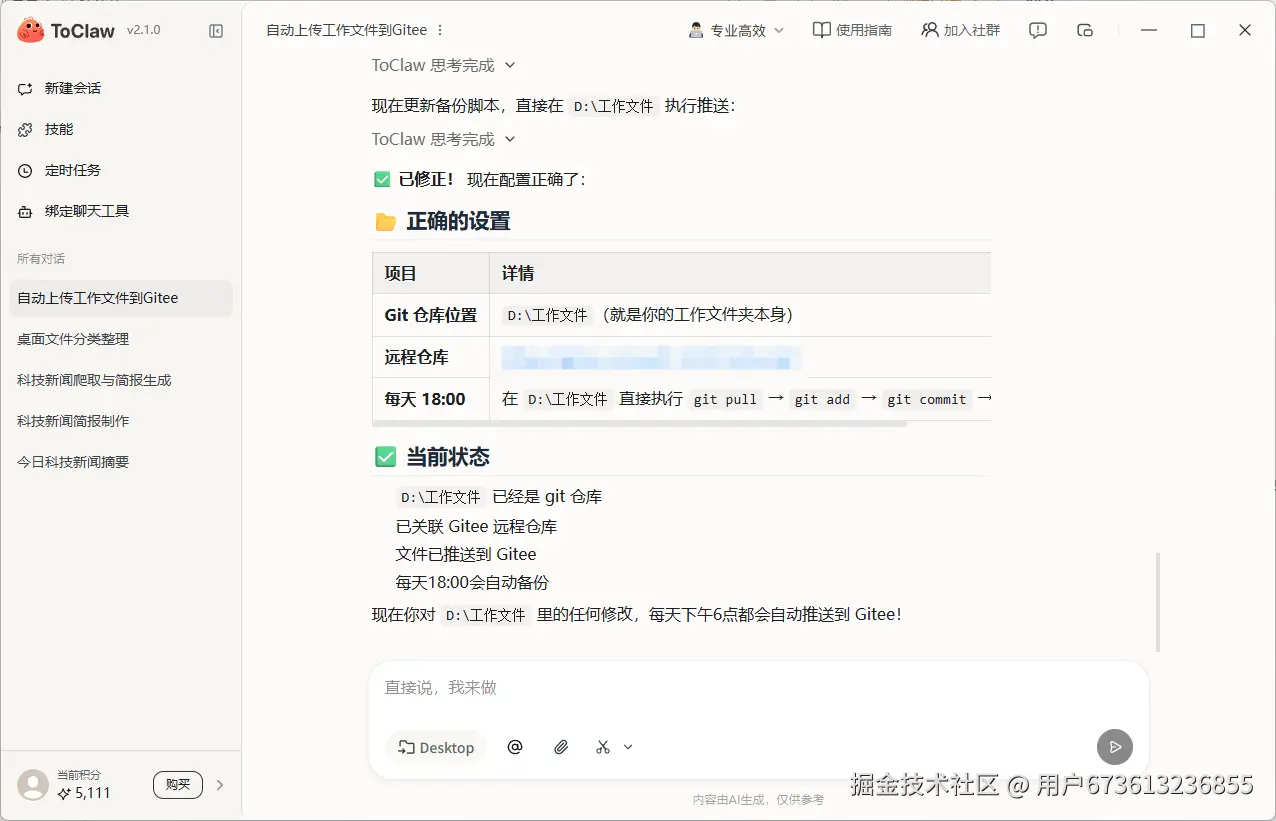Click 加入社群 to join community

tap(960, 31)
